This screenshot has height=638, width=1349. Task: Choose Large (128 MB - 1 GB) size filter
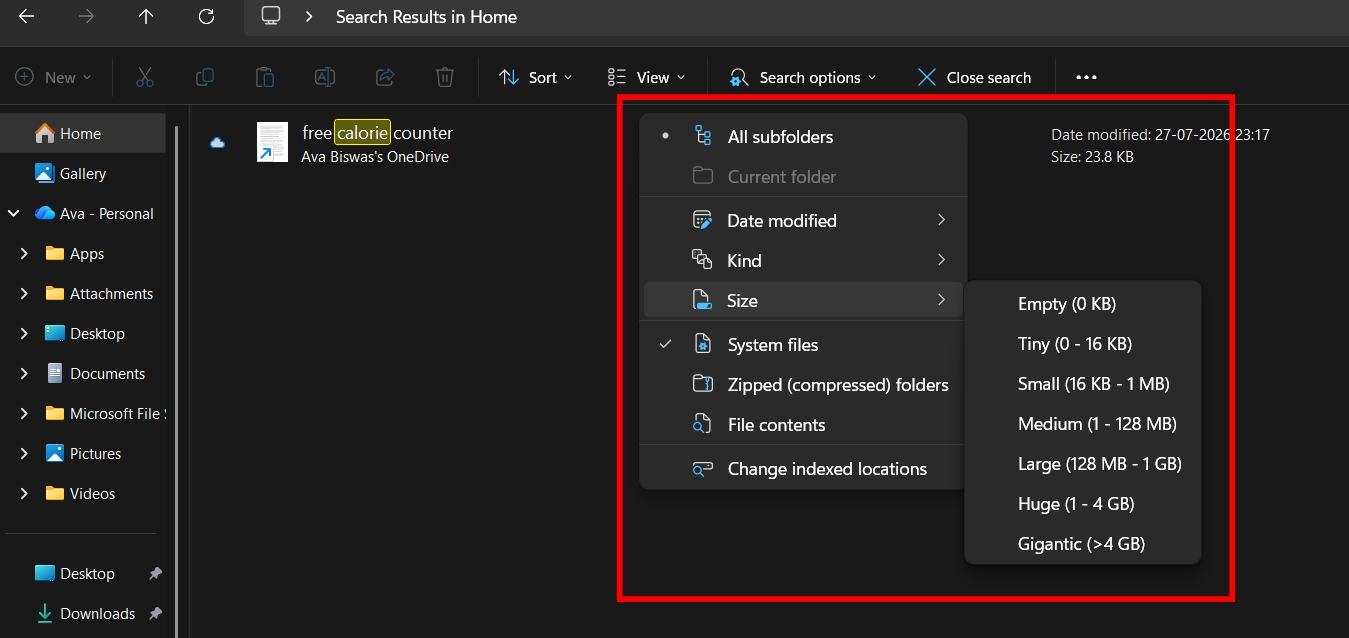tap(1083, 464)
